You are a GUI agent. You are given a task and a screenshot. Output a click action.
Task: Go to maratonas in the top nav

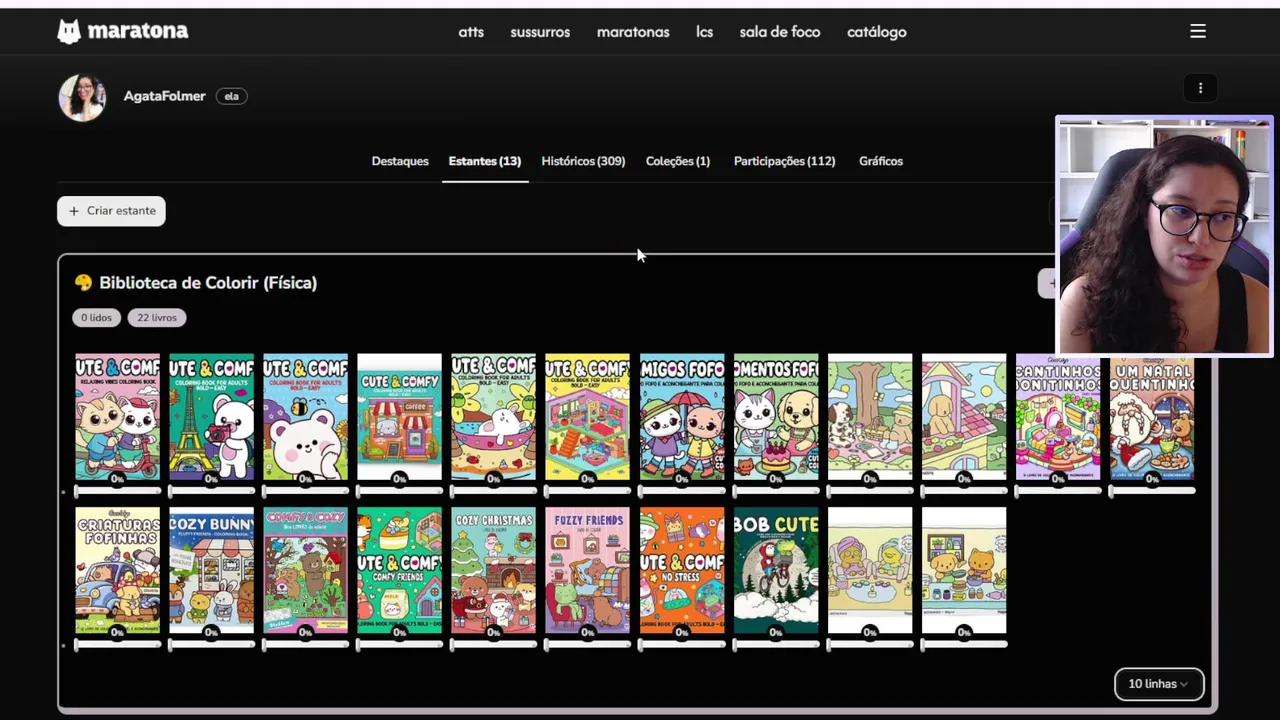pos(633,32)
